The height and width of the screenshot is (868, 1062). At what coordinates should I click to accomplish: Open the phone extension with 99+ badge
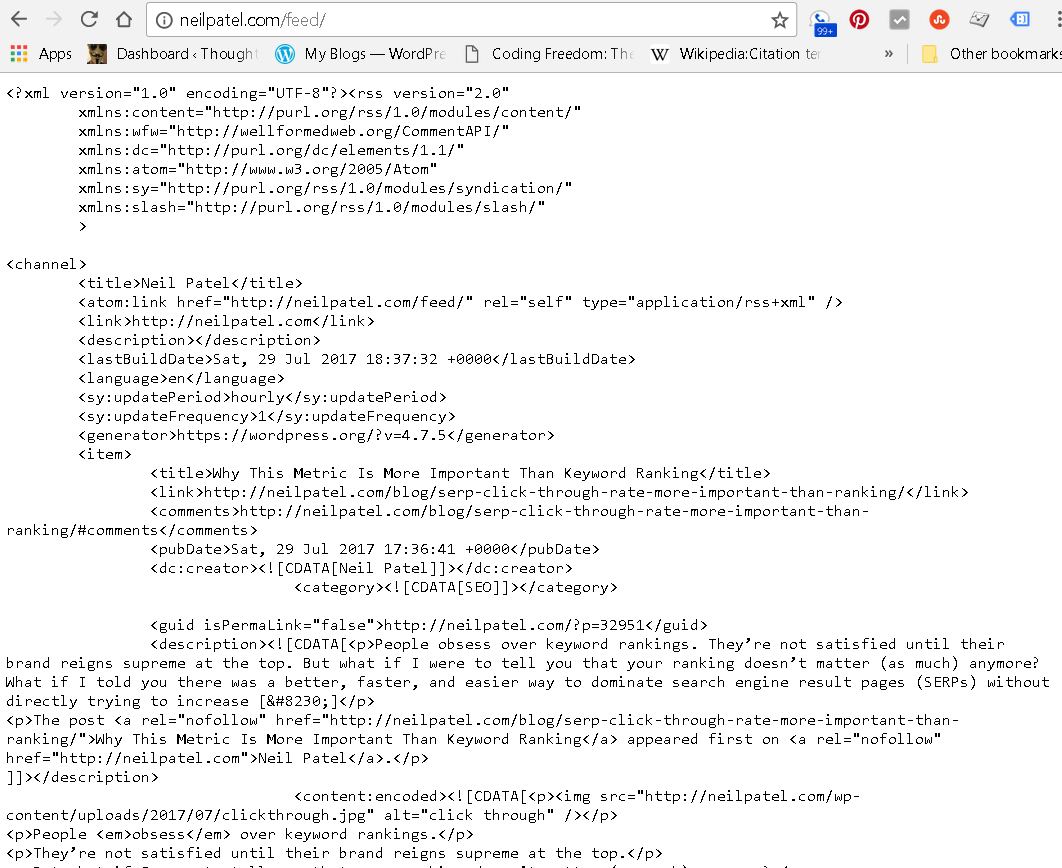823,22
